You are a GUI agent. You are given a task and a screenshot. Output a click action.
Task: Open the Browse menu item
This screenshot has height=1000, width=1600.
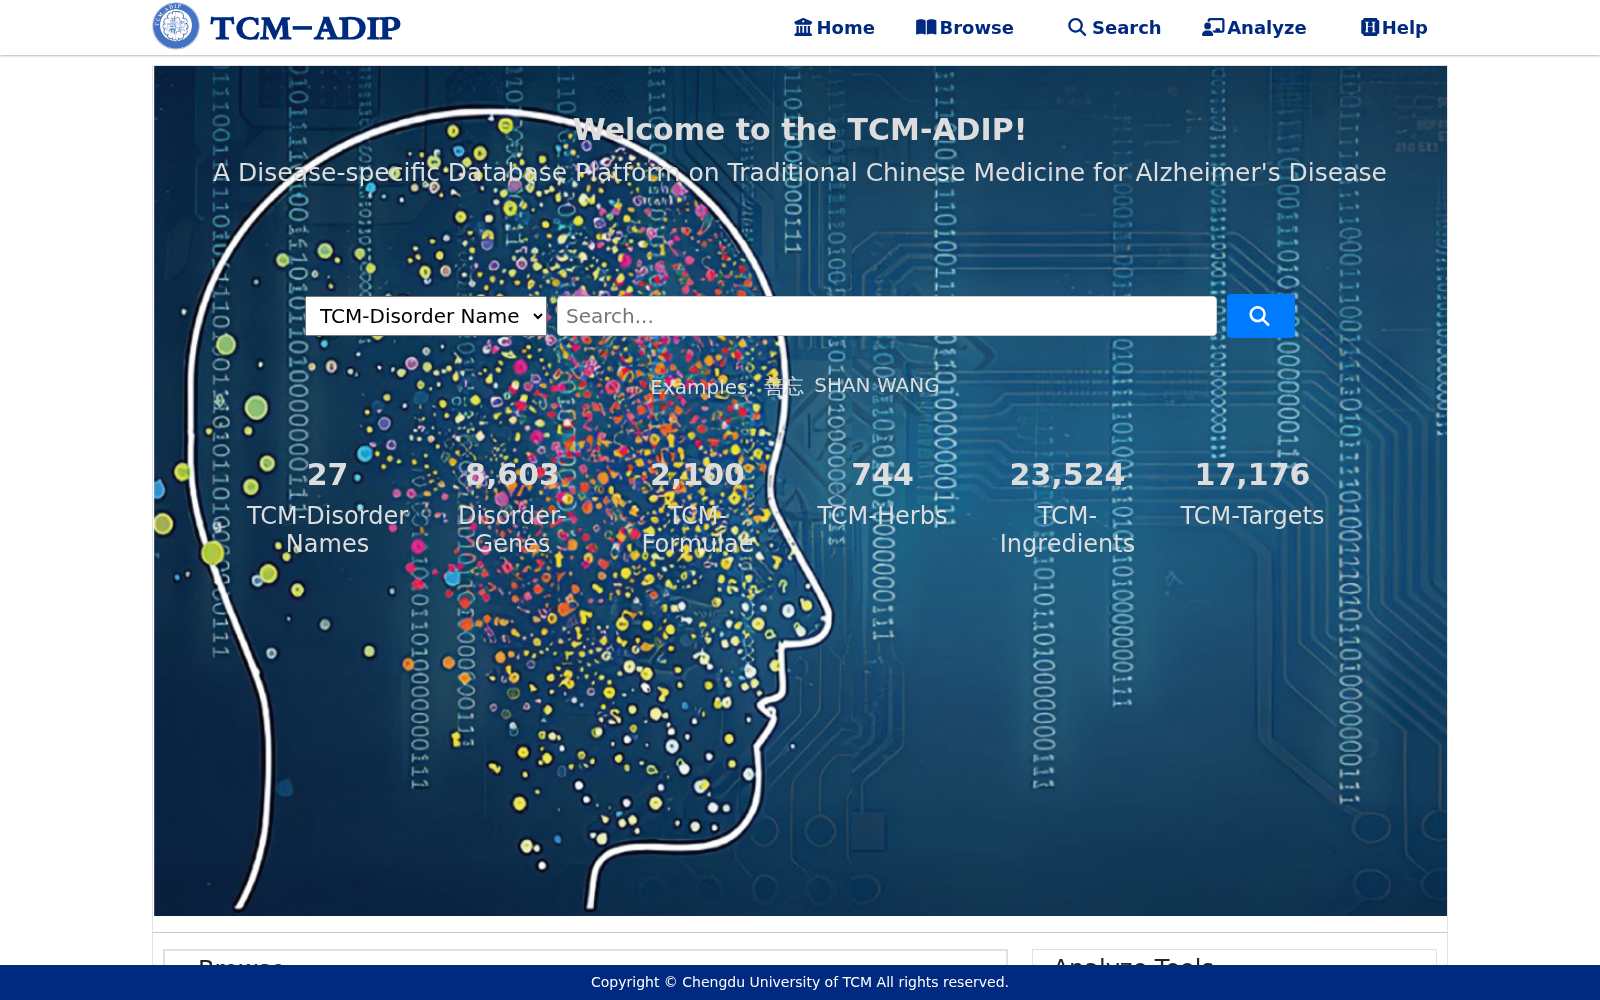[x=964, y=28]
